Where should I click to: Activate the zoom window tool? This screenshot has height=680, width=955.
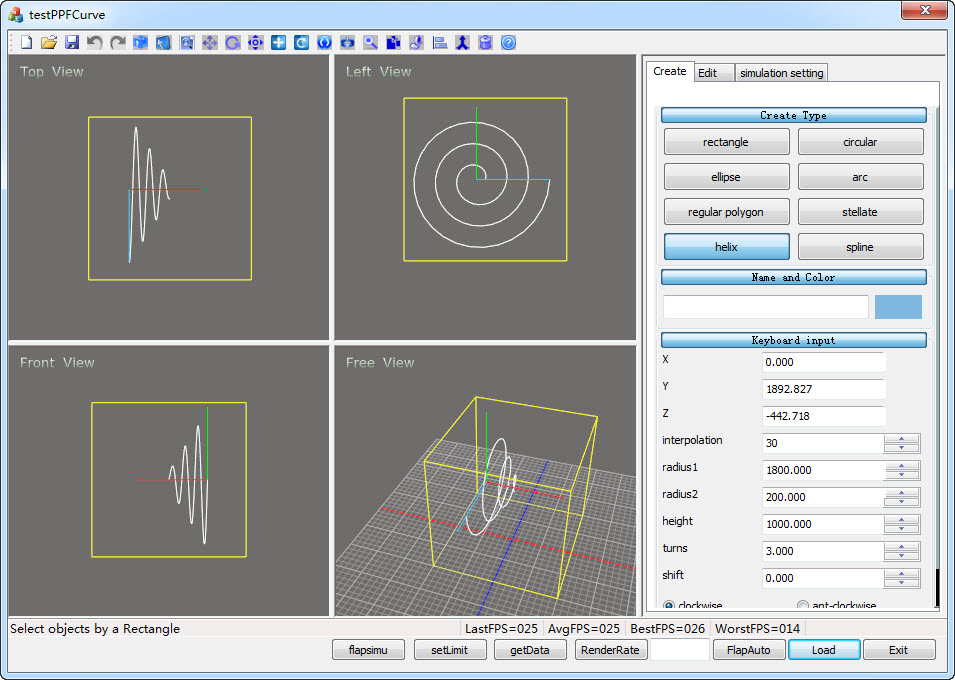pos(186,42)
